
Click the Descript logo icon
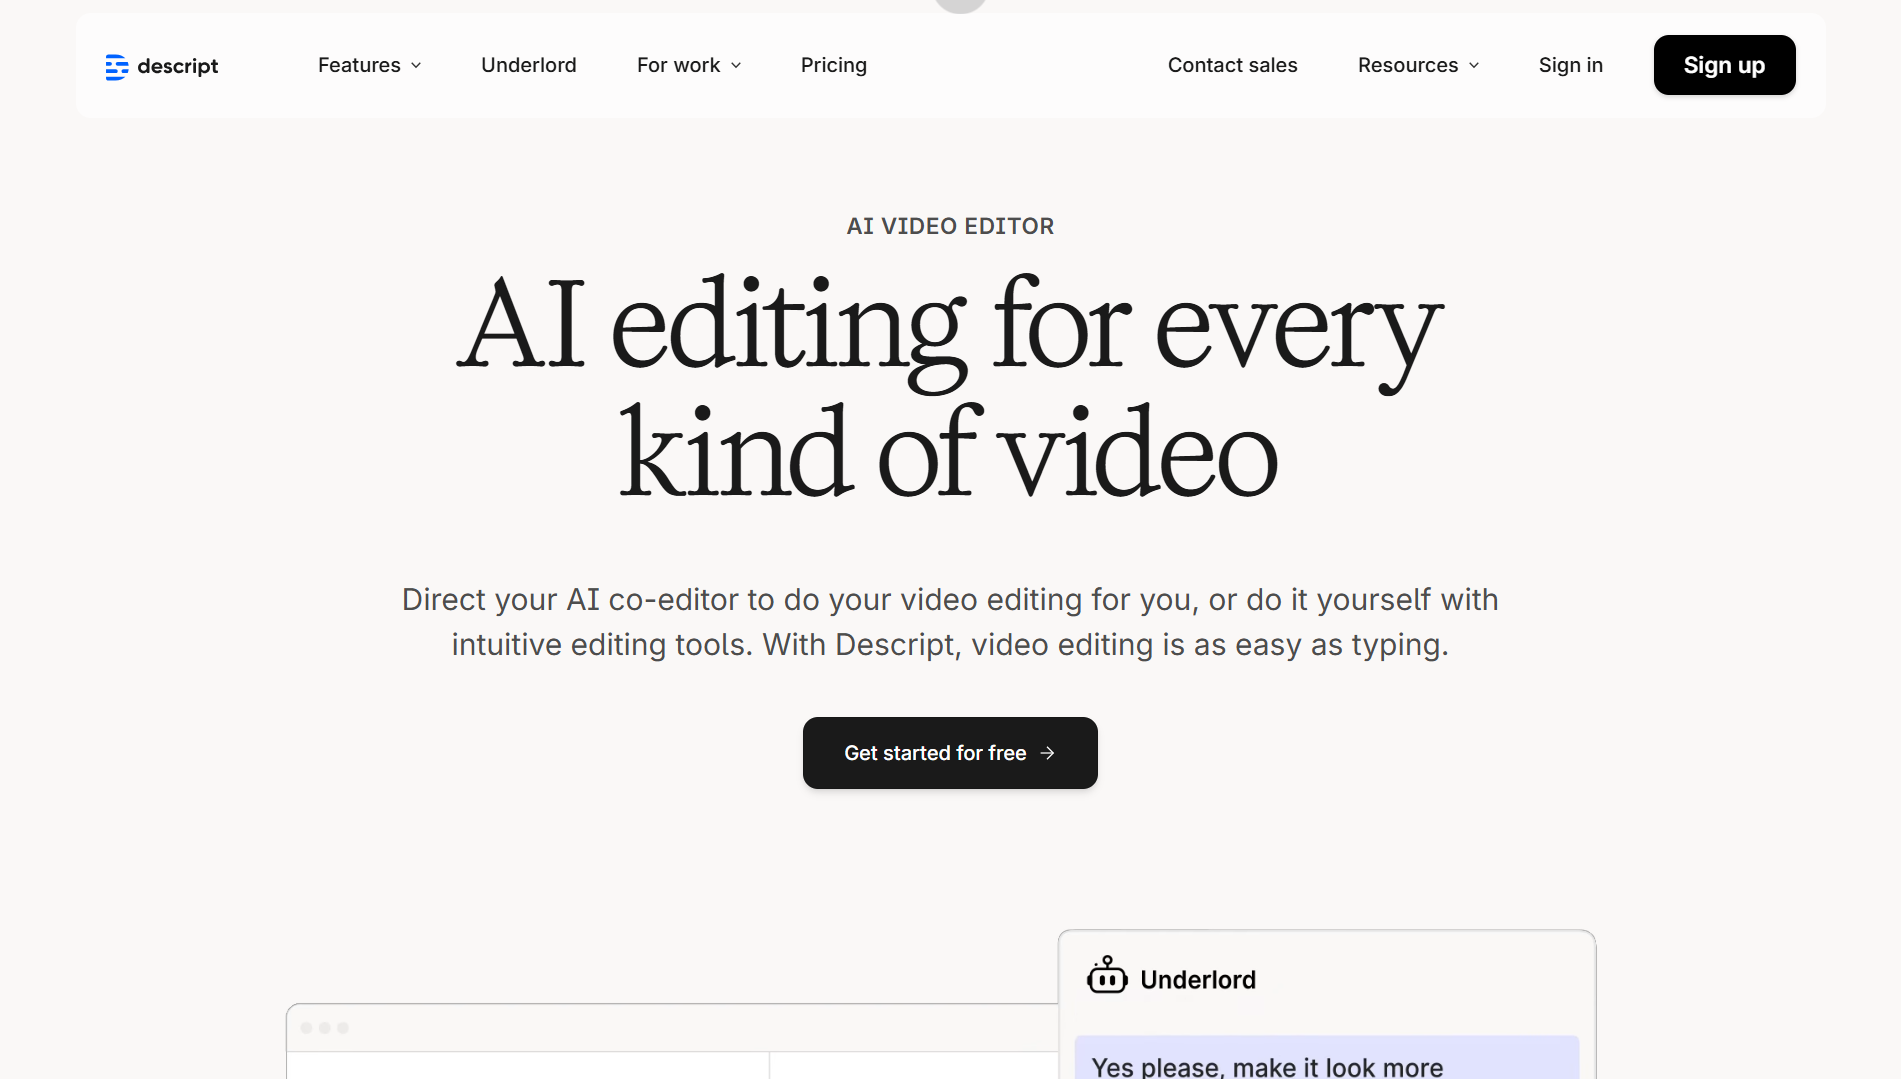coord(117,66)
